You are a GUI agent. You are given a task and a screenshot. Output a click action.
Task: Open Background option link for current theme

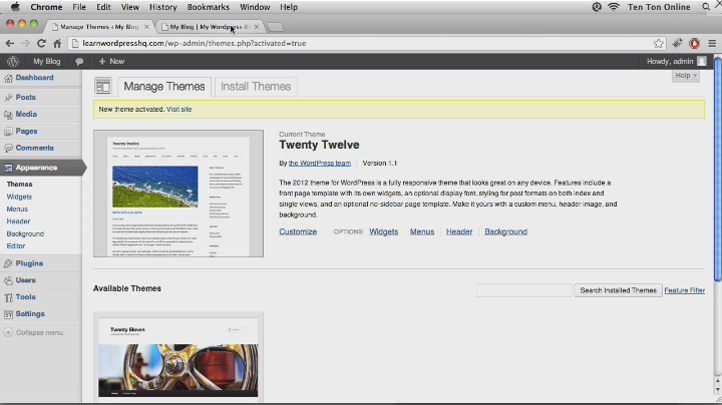pos(506,231)
